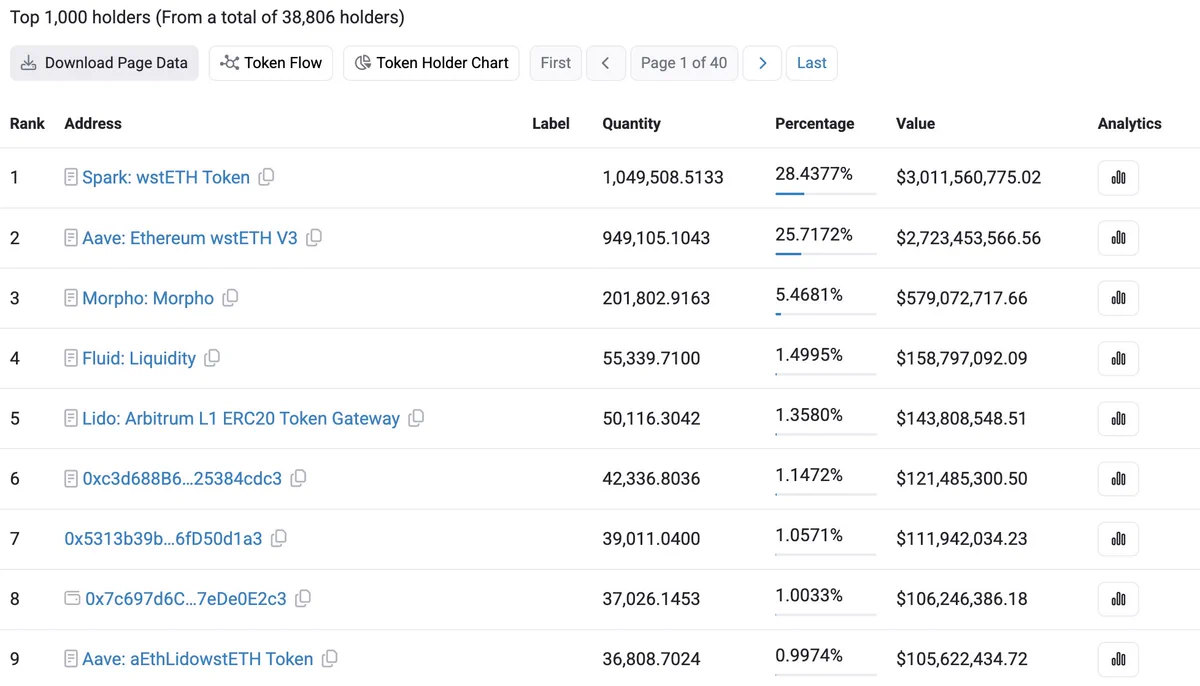Copy the Fluid: Liquidity address
The height and width of the screenshot is (686, 1200).
pyautogui.click(x=212, y=358)
